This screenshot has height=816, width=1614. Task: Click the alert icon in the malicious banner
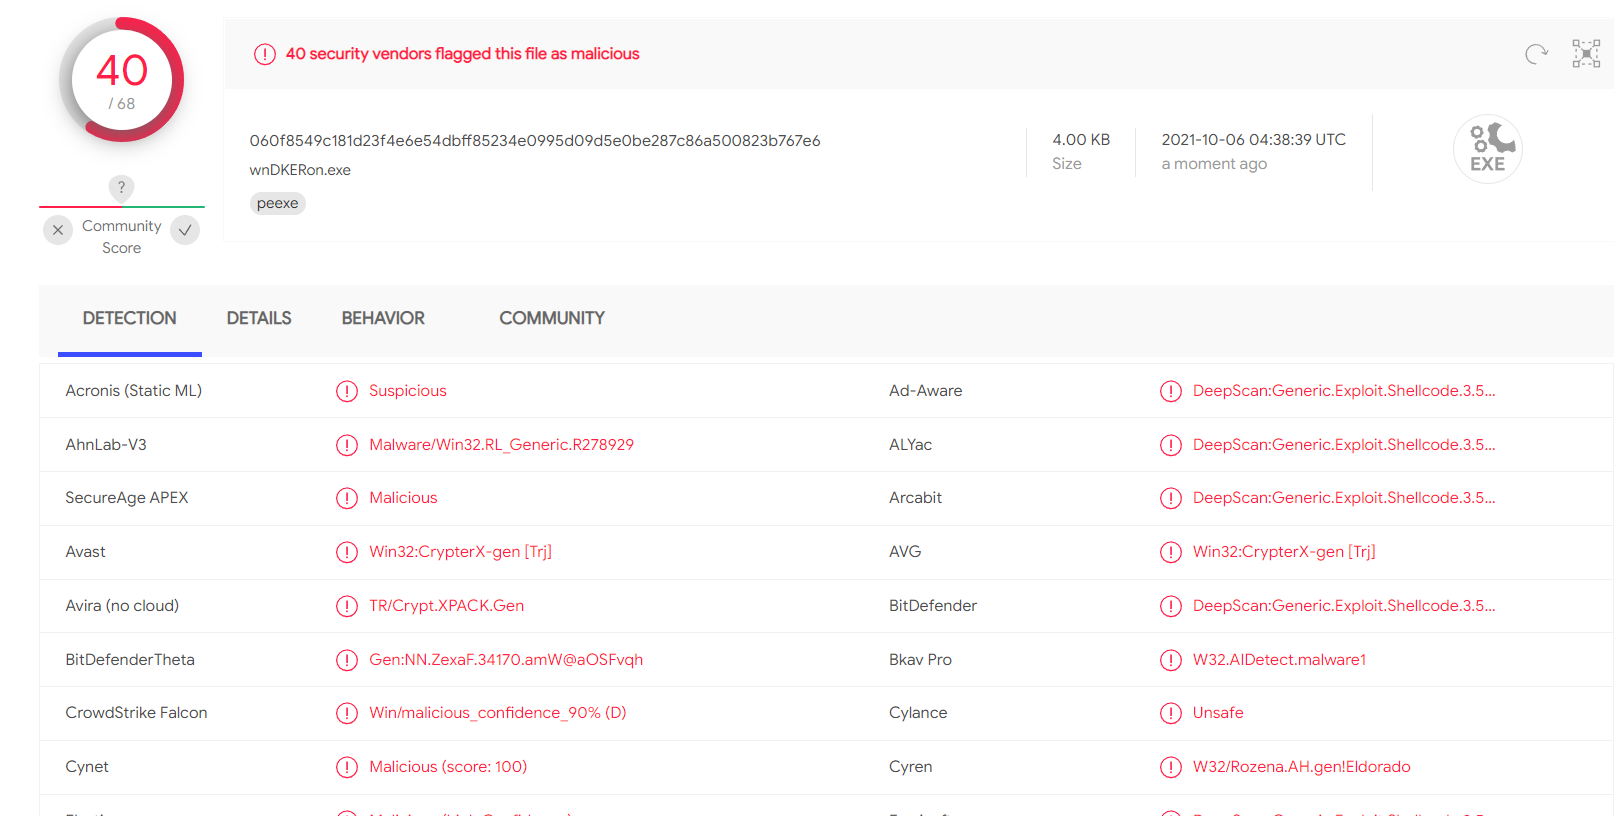coord(264,54)
